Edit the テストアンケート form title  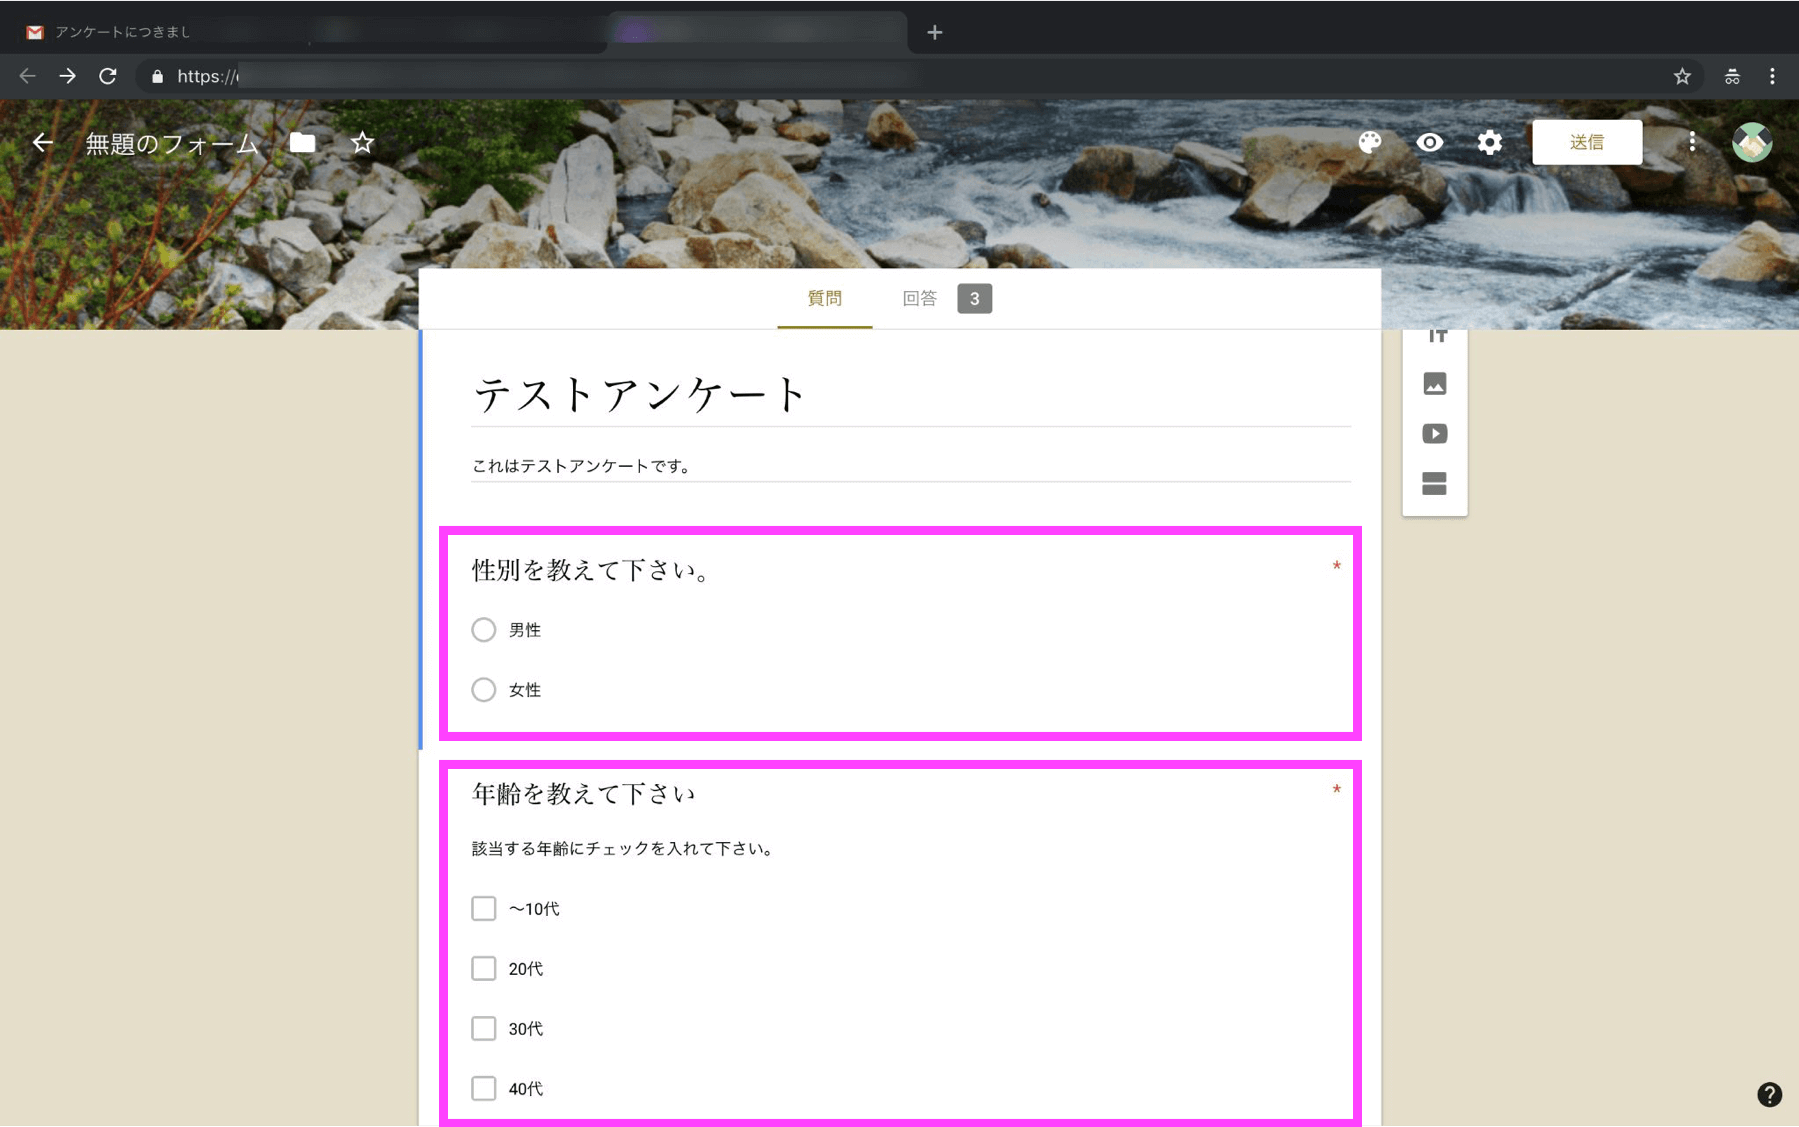pos(910,394)
